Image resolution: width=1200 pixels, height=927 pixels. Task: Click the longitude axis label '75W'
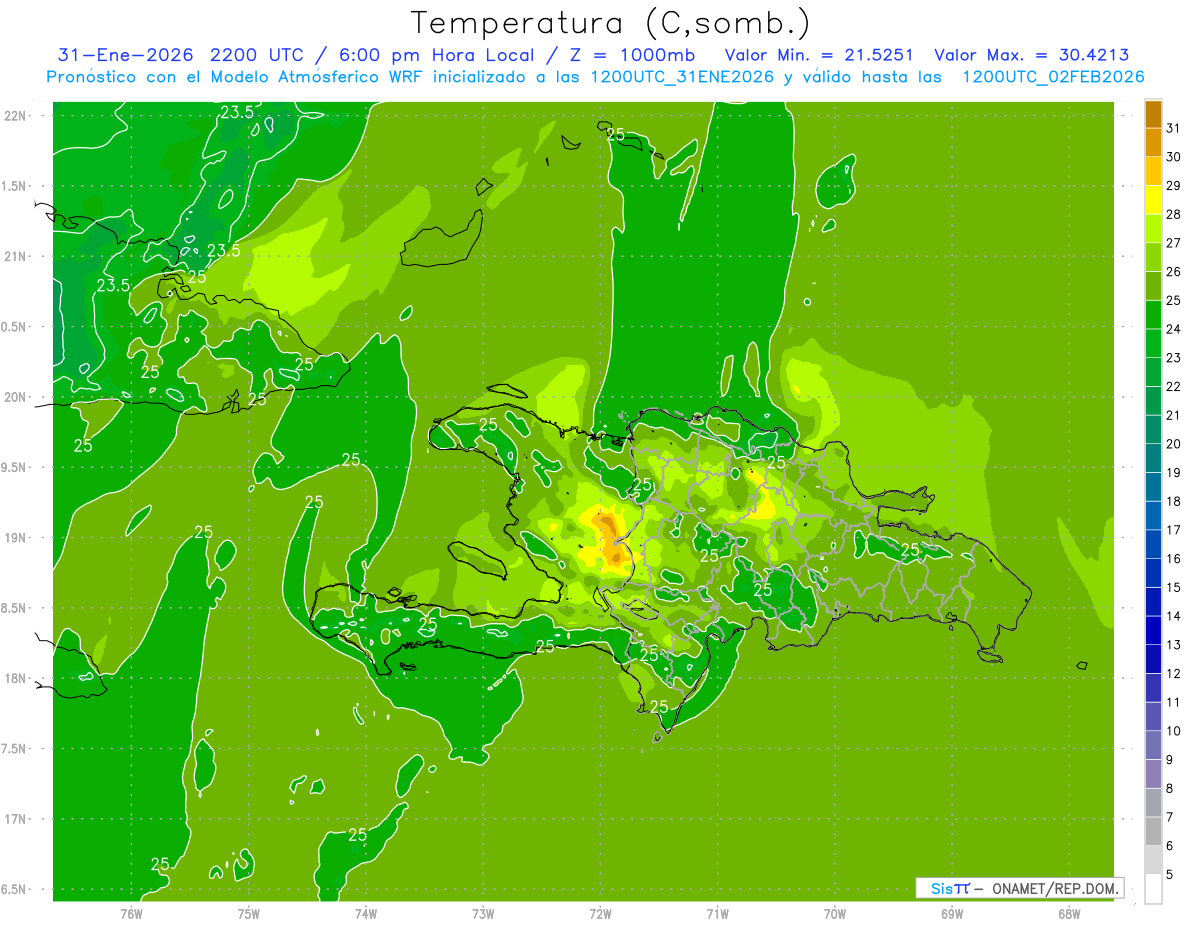pyautogui.click(x=249, y=913)
